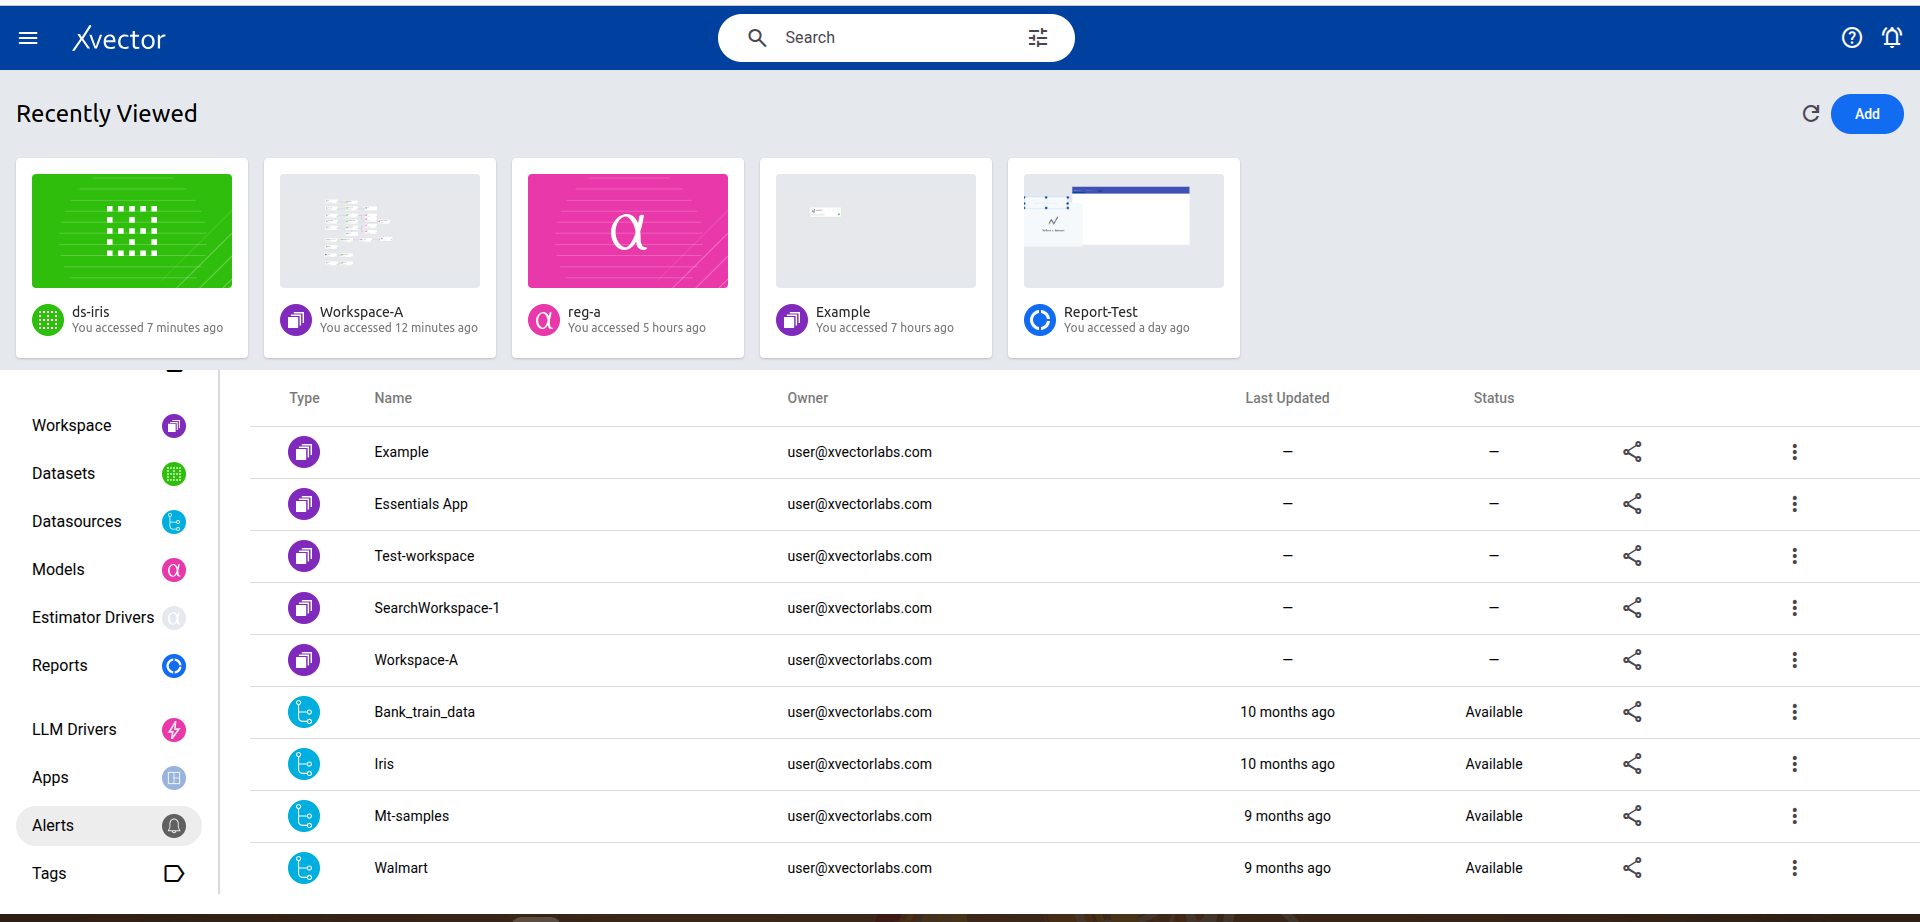1920x922 pixels.
Task: Open the Essentials App name link
Action: point(421,504)
